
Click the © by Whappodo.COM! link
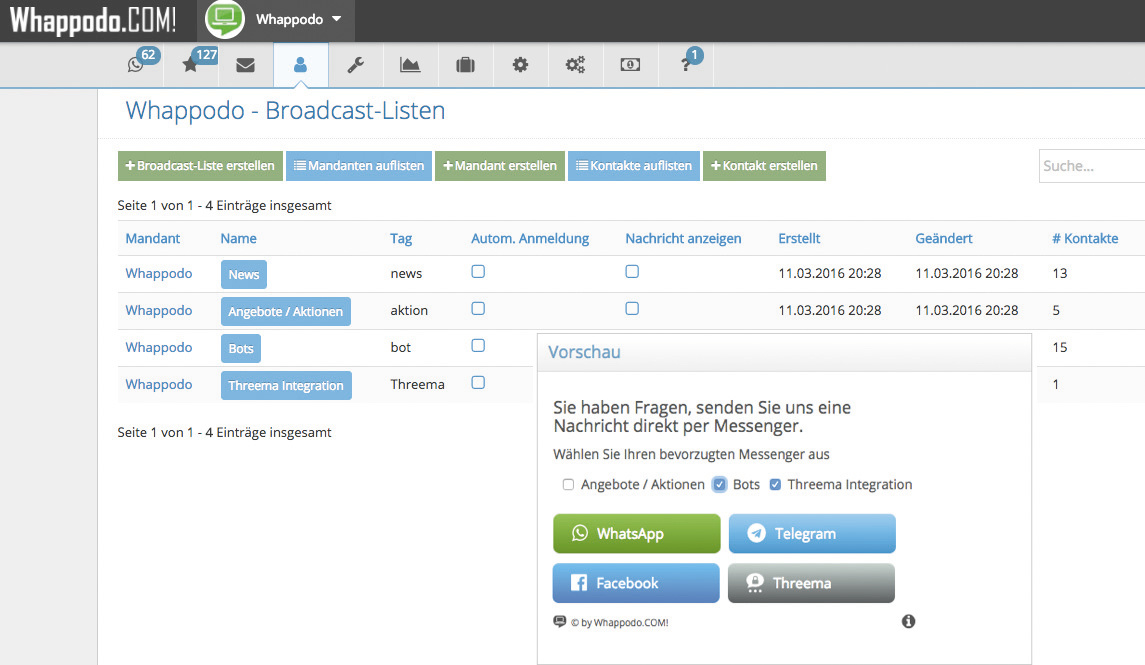(619, 623)
